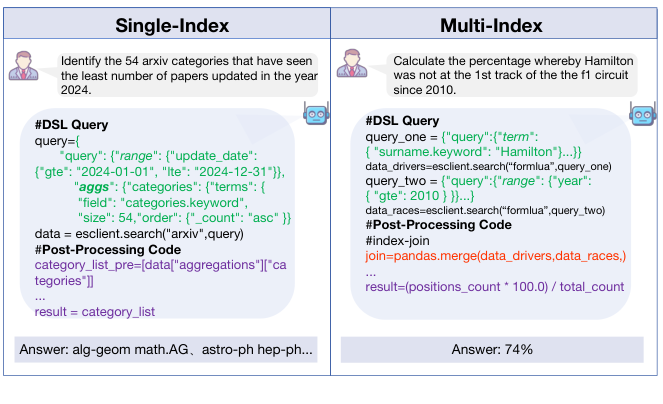Click the answer box listing alg-geom math.AG
The width and height of the screenshot is (663, 404).
(x=166, y=349)
